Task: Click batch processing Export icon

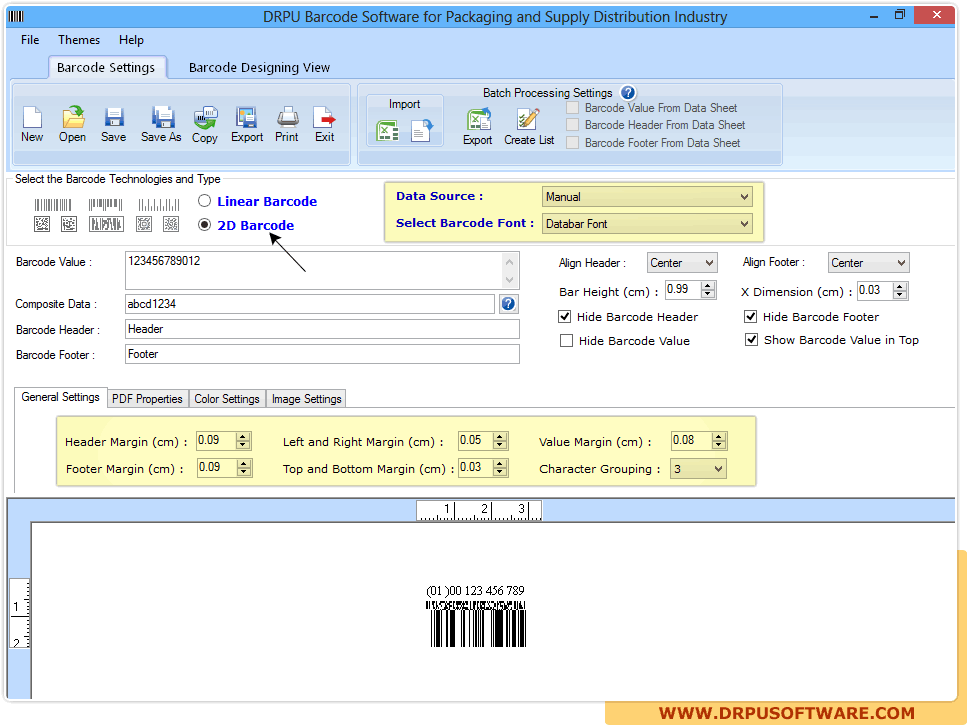Action: coord(479,119)
